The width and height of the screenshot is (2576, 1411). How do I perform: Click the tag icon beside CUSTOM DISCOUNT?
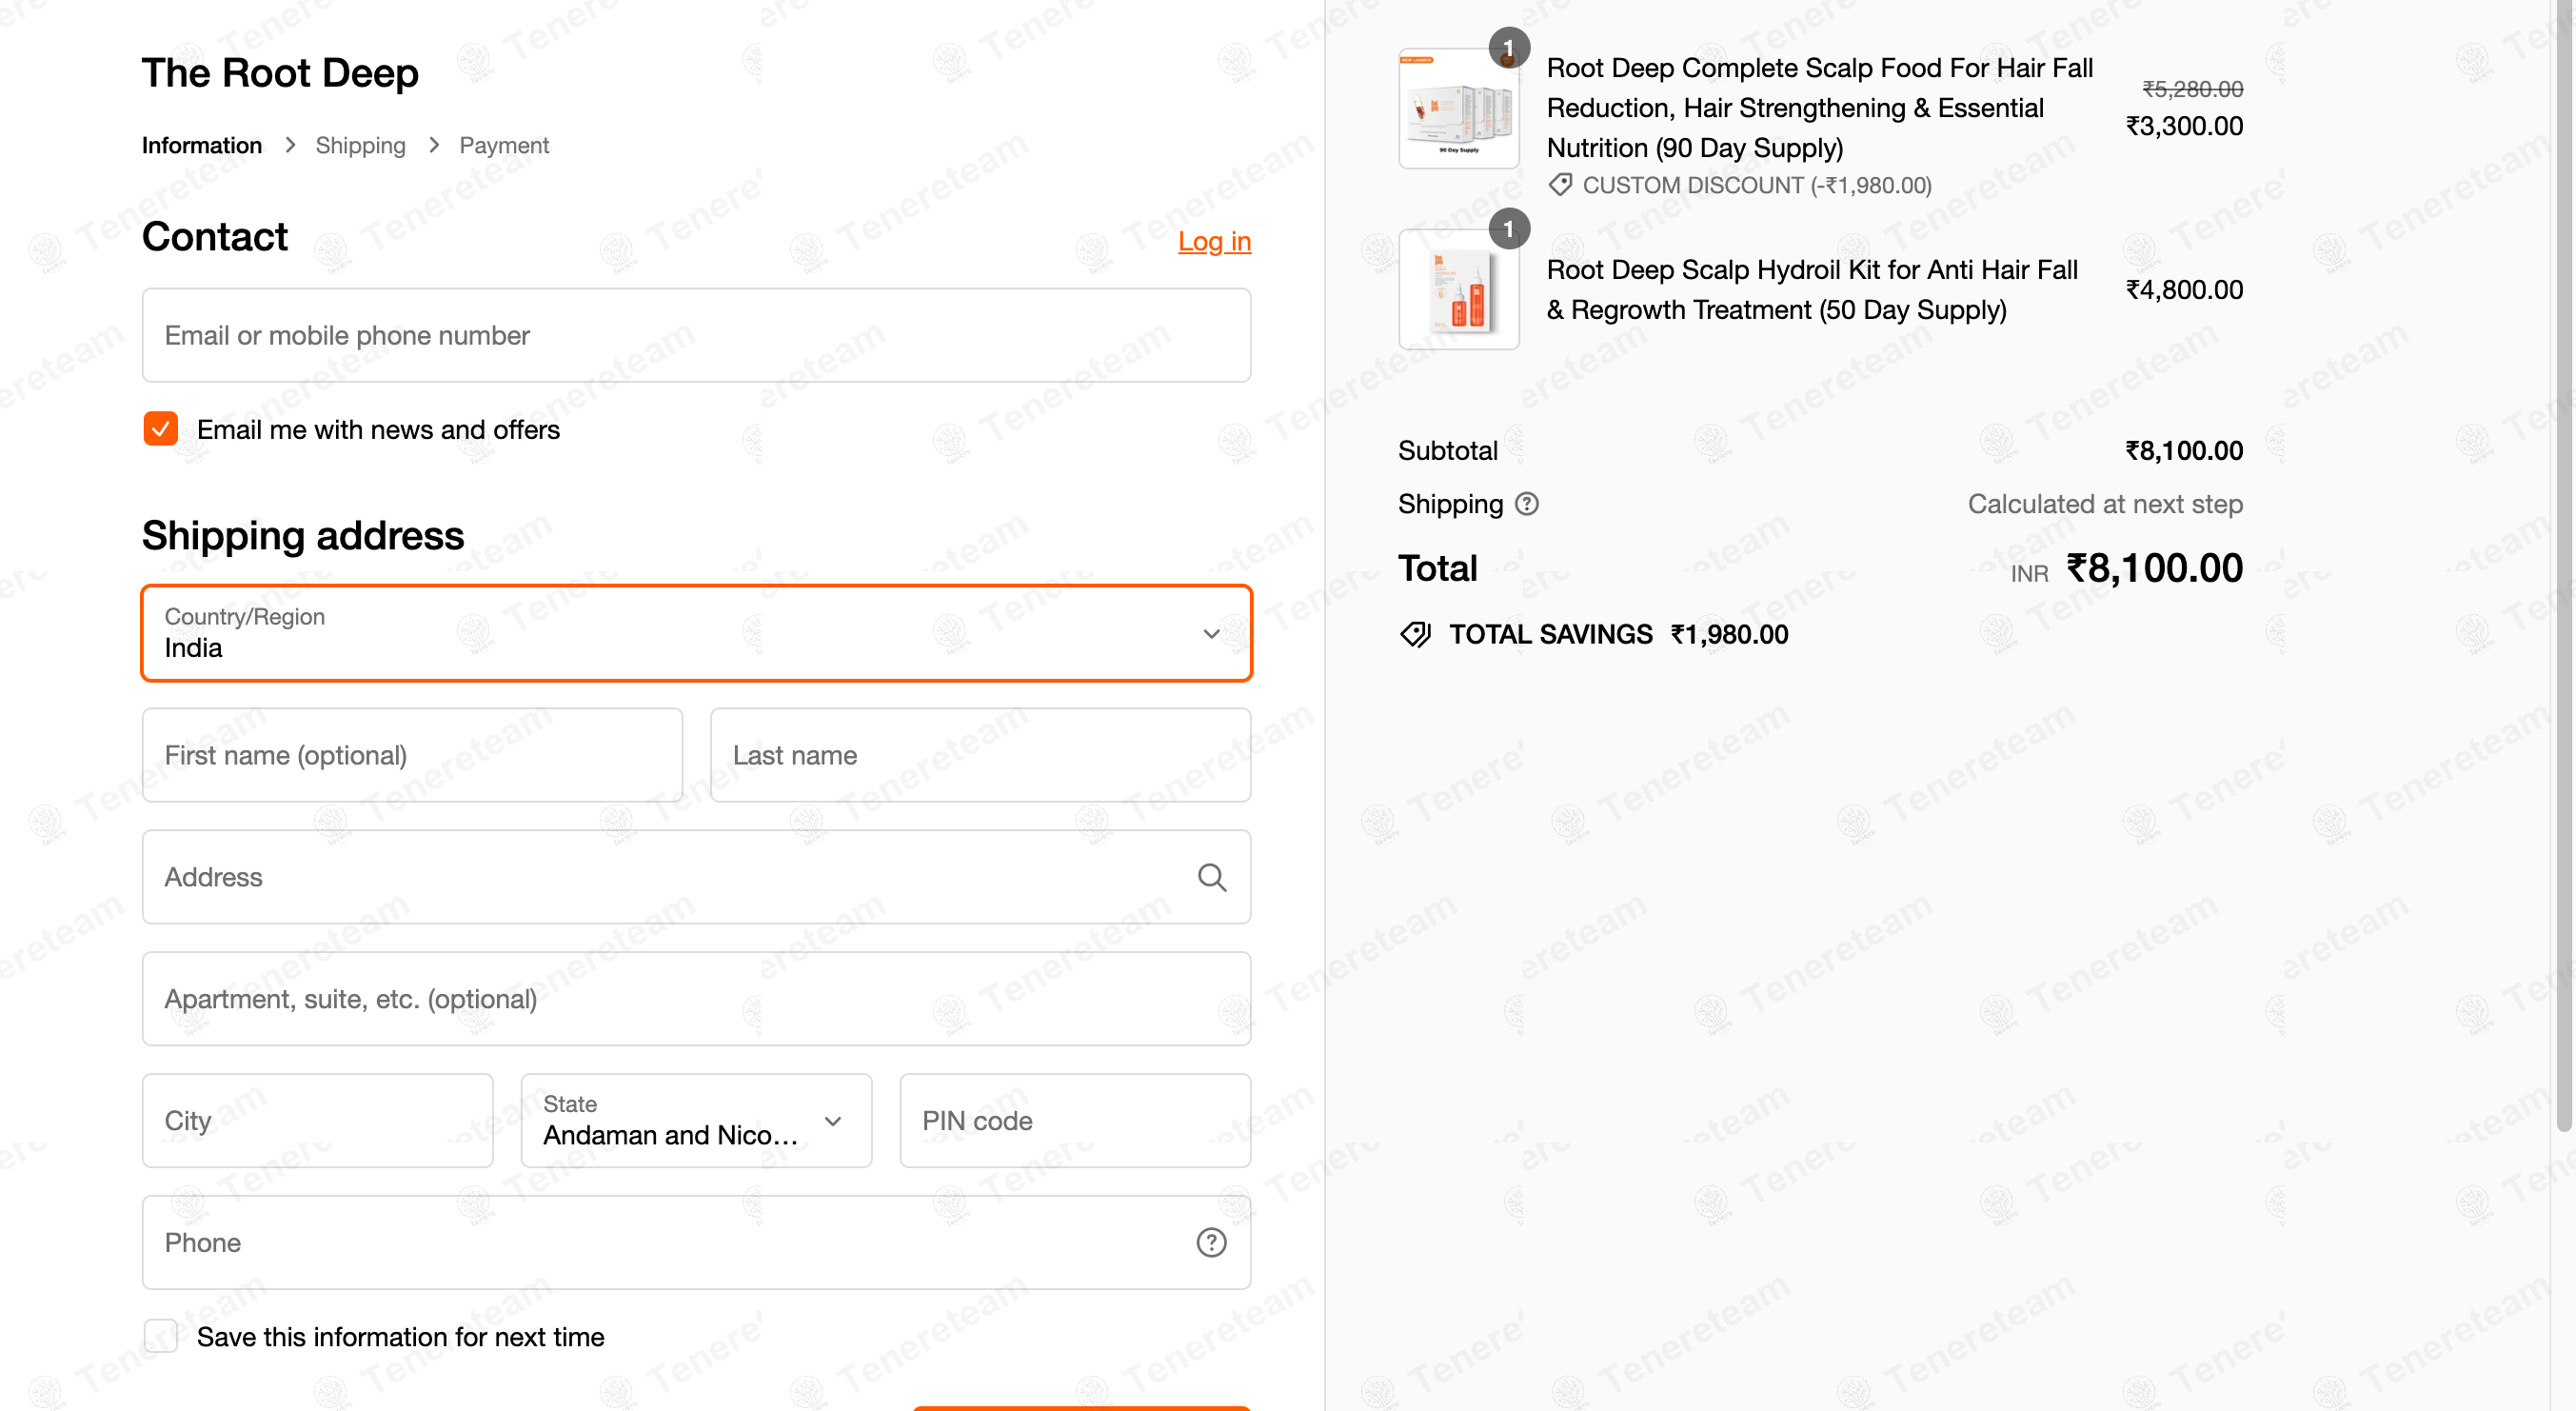coord(1560,185)
